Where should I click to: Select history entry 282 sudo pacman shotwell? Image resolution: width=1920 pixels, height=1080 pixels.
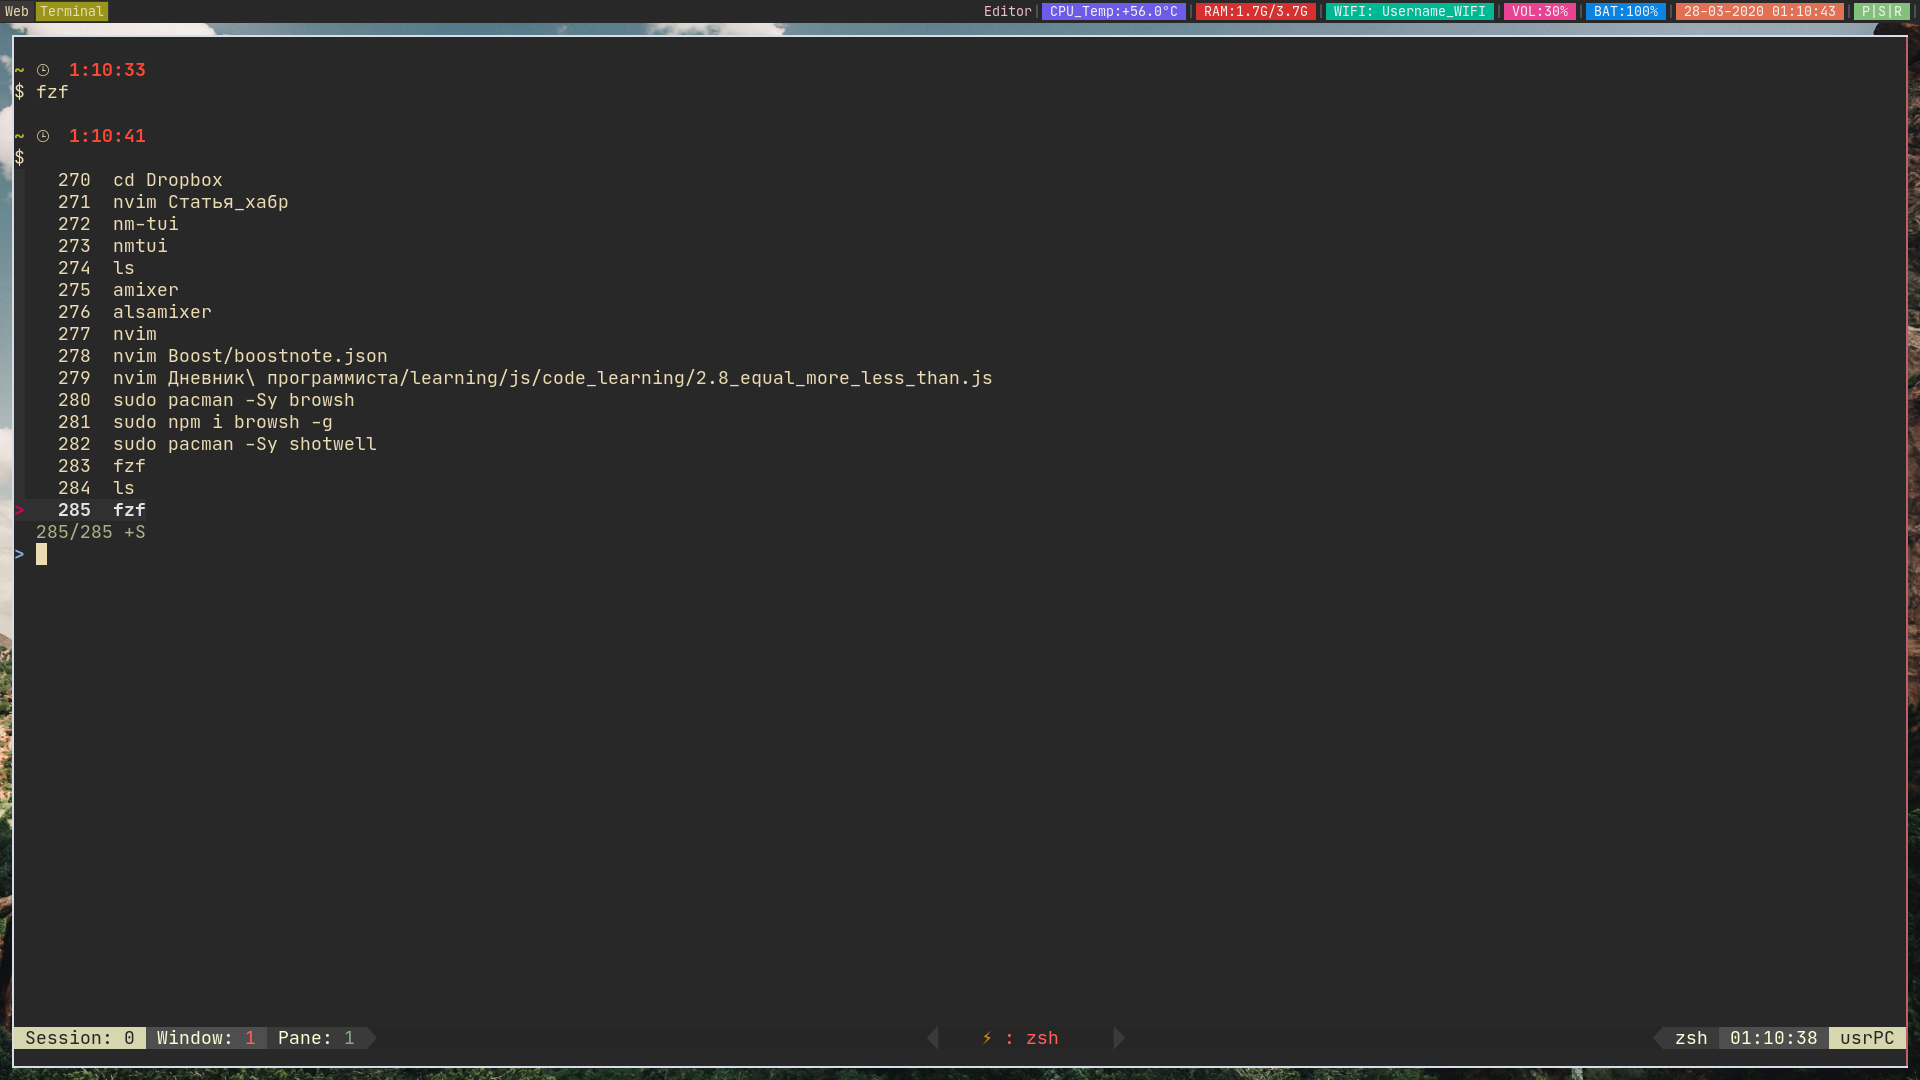244,444
